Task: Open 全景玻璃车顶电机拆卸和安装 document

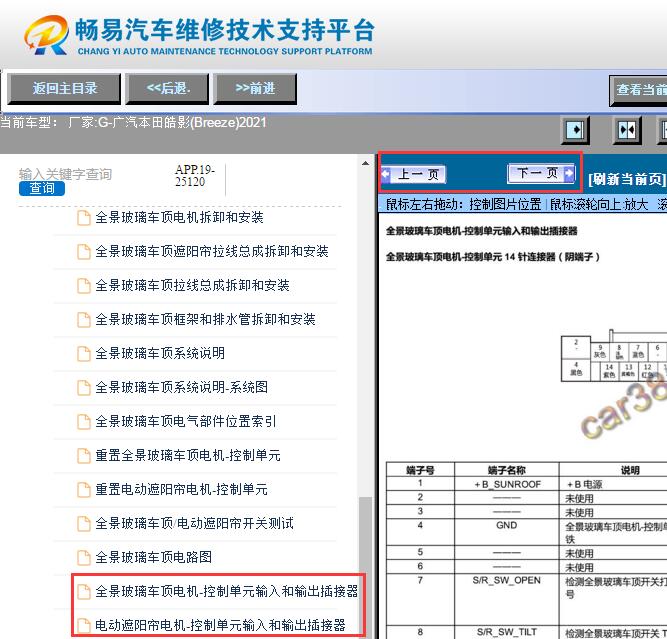Action: [x=179, y=217]
